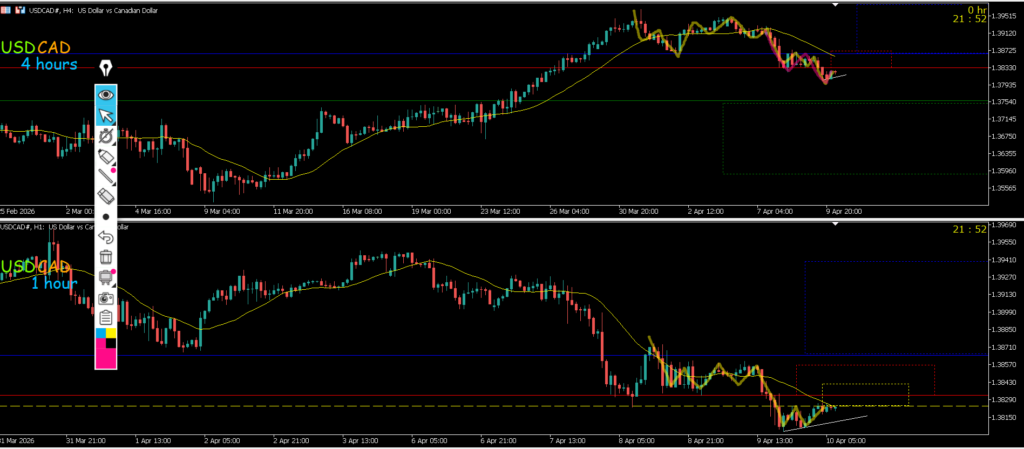Undo last drawing with the curved arrow icon
This screenshot has height=449, width=1024.
106,237
